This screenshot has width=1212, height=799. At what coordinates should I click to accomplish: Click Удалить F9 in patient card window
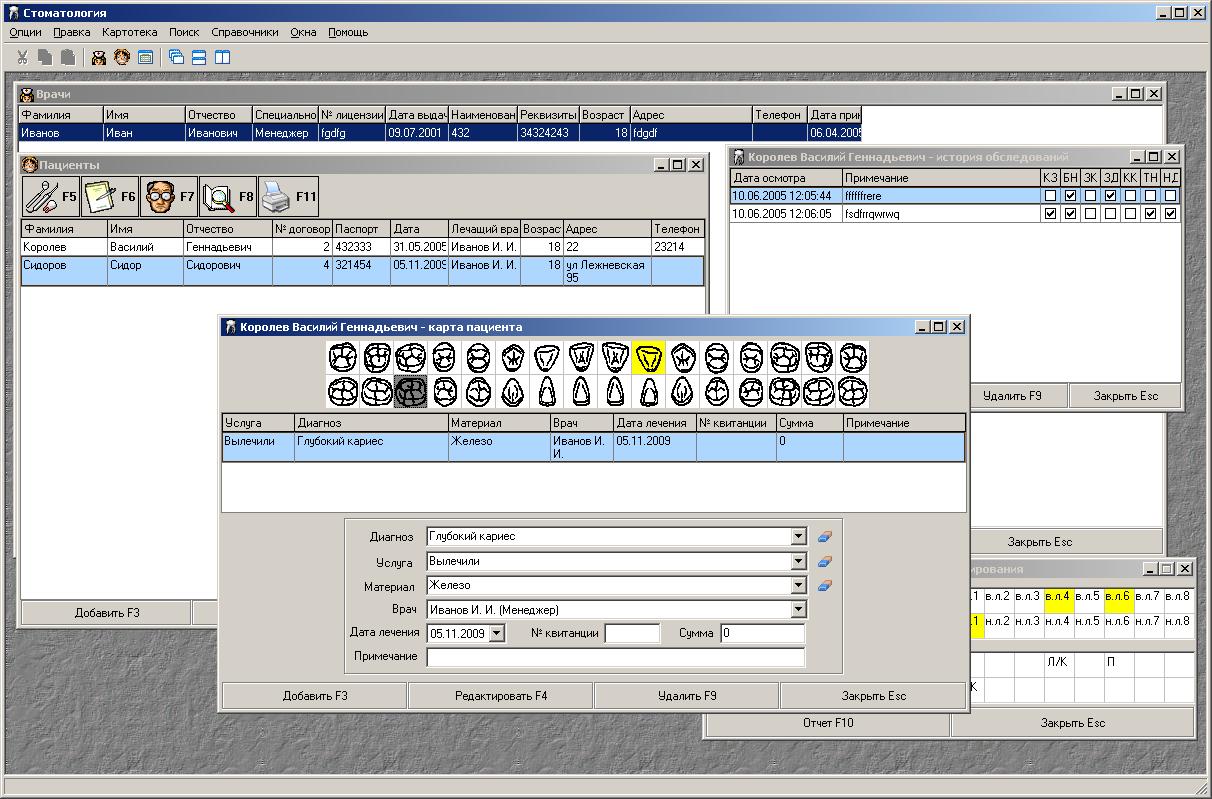(687, 696)
